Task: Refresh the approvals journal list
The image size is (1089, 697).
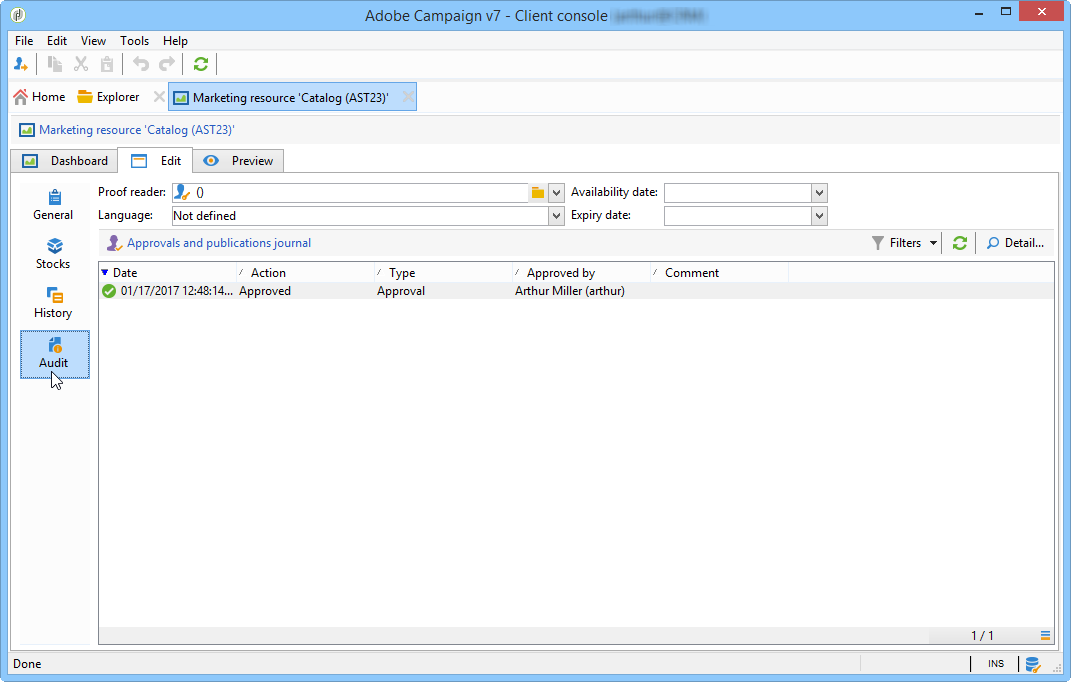Action: click(x=960, y=244)
